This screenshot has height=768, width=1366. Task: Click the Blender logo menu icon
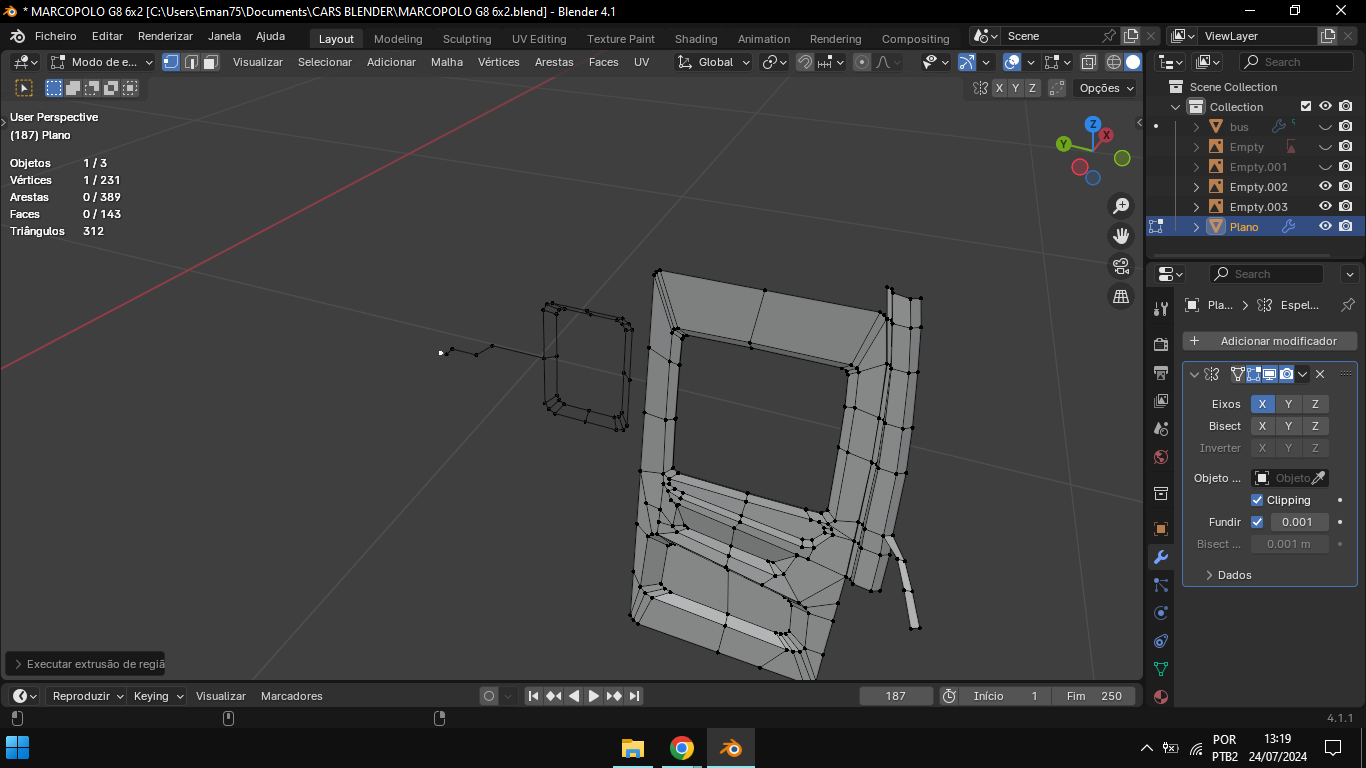coord(17,36)
